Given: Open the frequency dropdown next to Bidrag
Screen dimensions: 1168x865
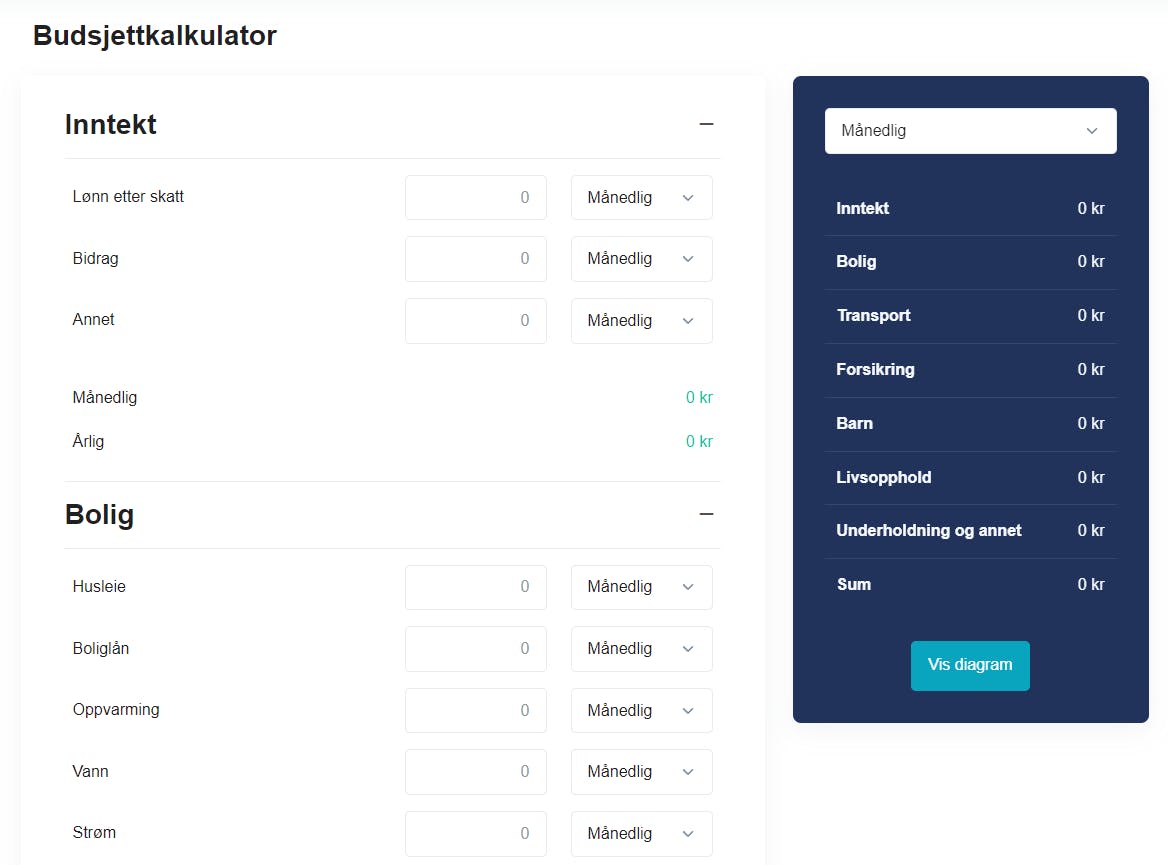Looking at the screenshot, I should [641, 258].
